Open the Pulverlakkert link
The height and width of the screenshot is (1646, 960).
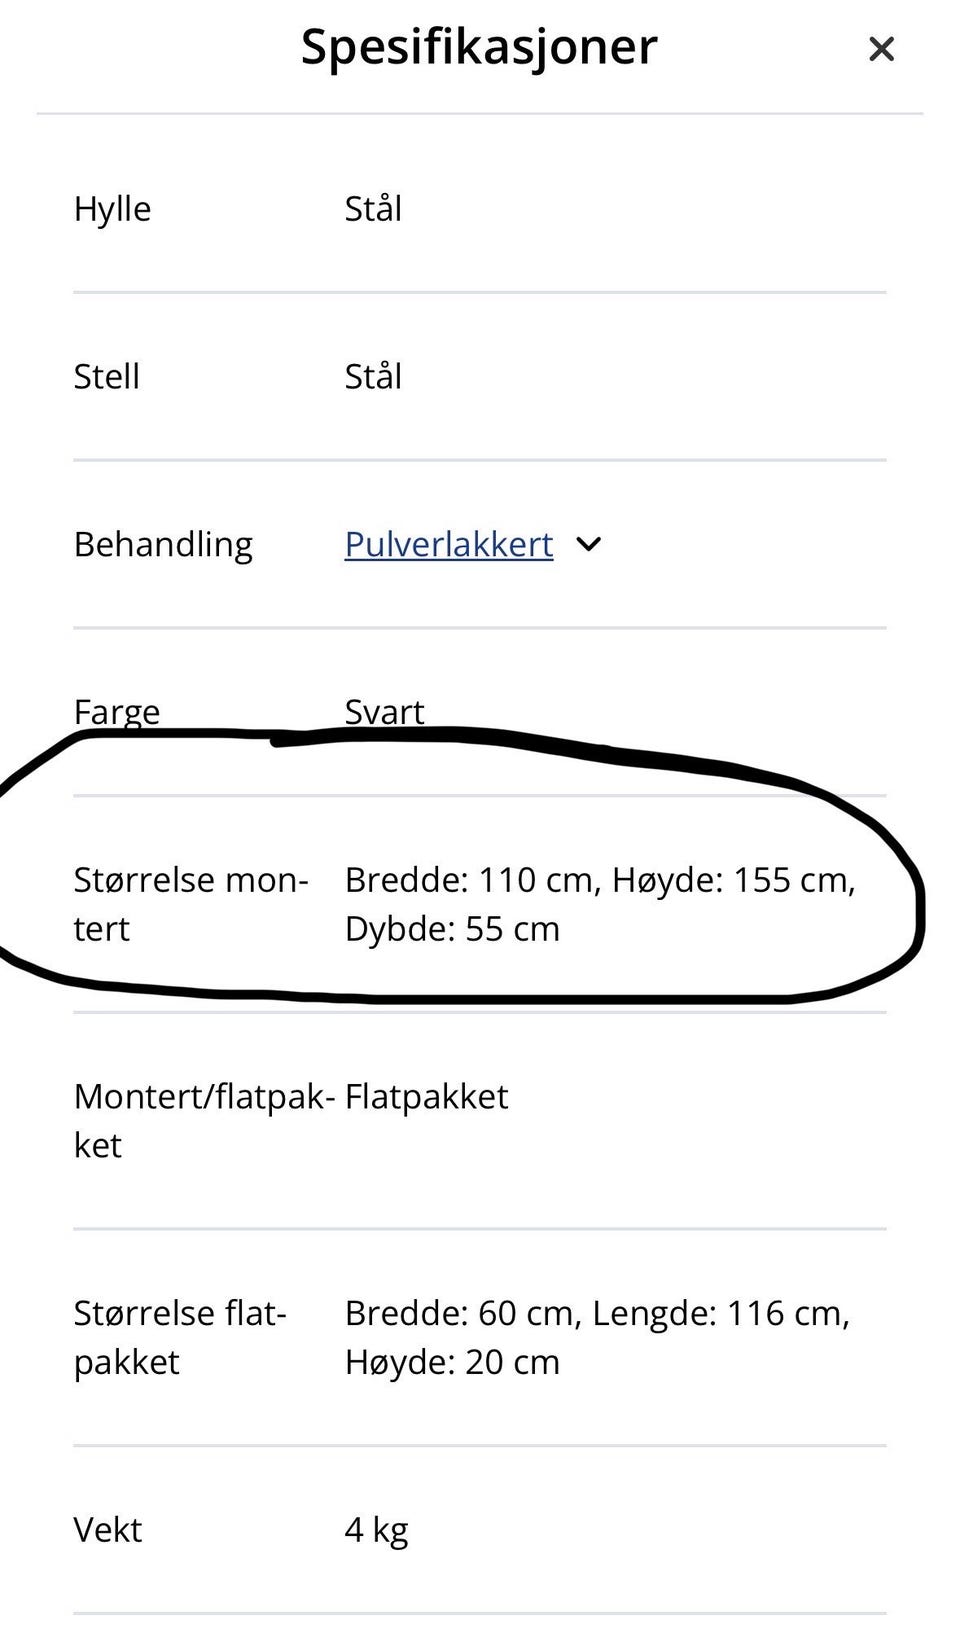(449, 545)
